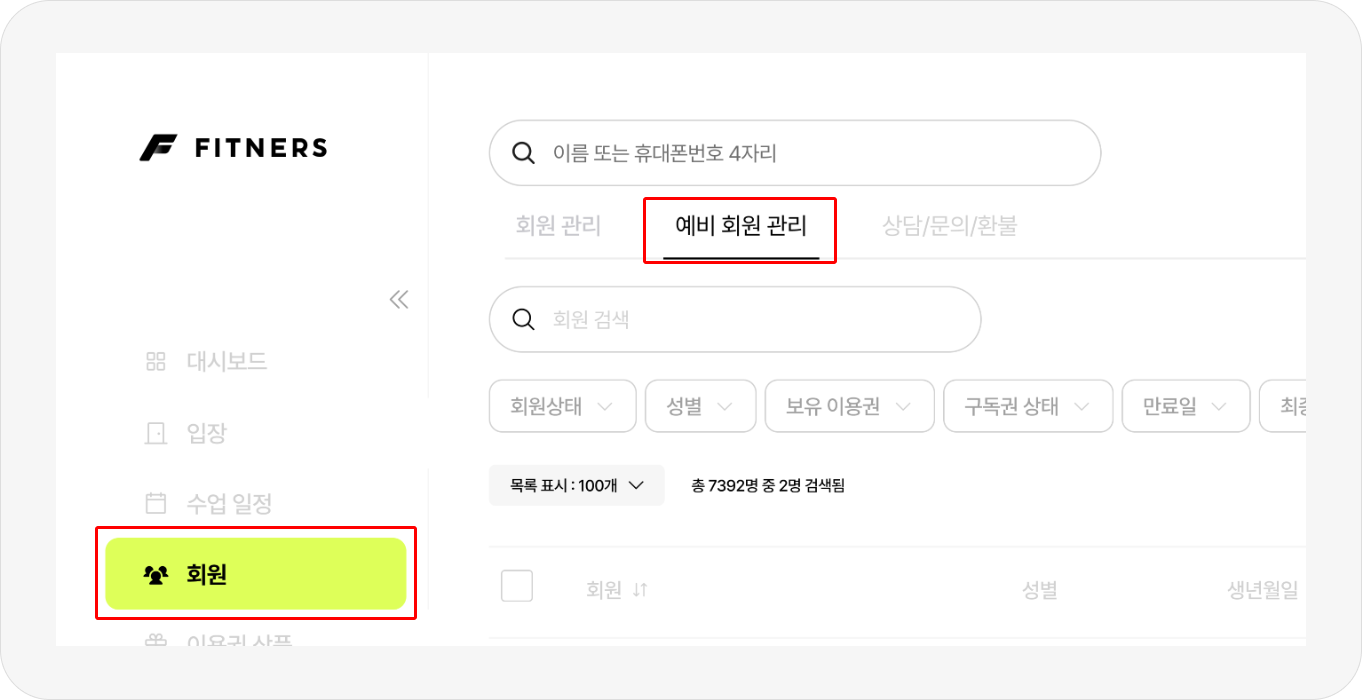
Task: Click the dashboard grid icon
Action: point(155,362)
